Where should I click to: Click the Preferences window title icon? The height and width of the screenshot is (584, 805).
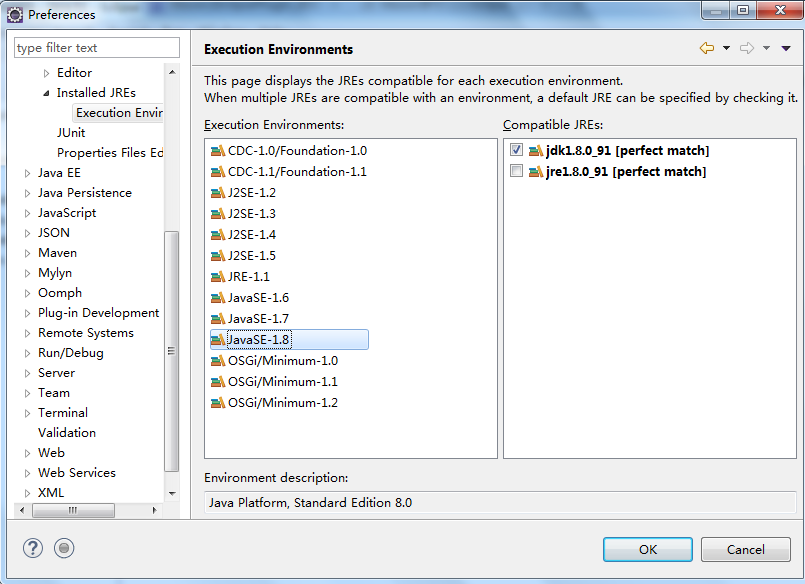pyautogui.click(x=15, y=15)
